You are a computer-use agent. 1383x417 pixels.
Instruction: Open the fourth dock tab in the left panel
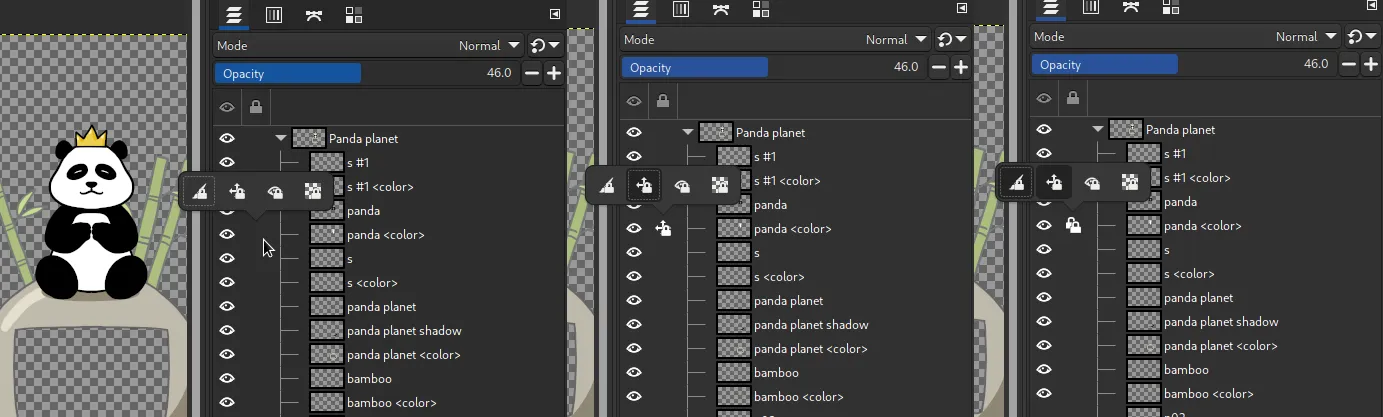tap(353, 14)
